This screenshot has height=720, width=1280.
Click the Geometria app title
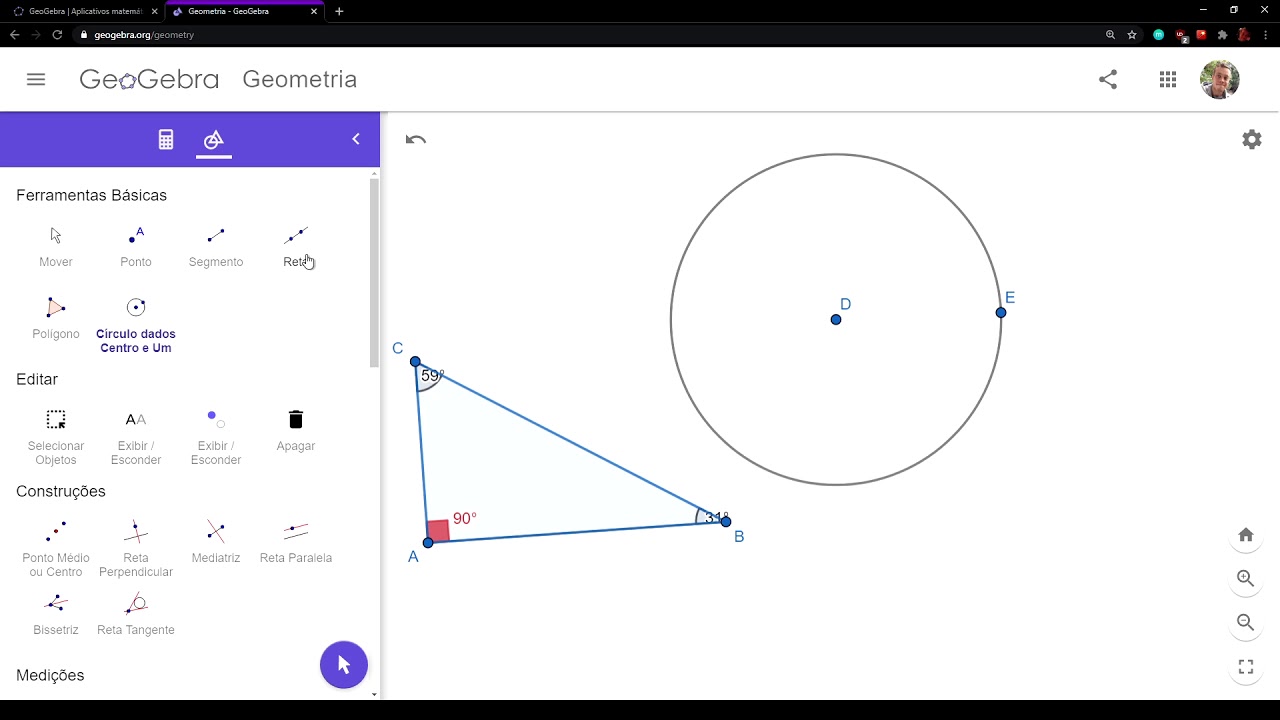click(x=299, y=79)
